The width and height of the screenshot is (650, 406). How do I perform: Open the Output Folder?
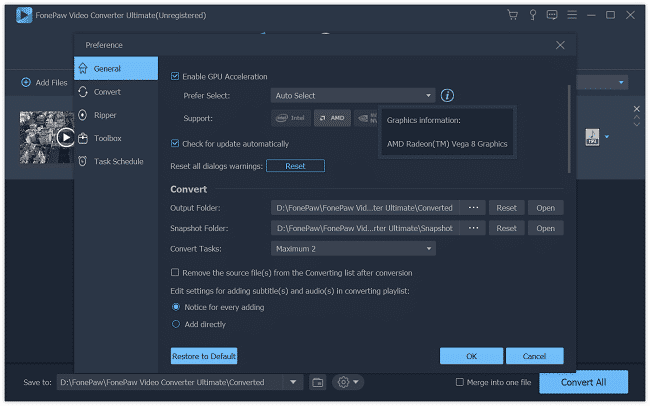click(546, 208)
